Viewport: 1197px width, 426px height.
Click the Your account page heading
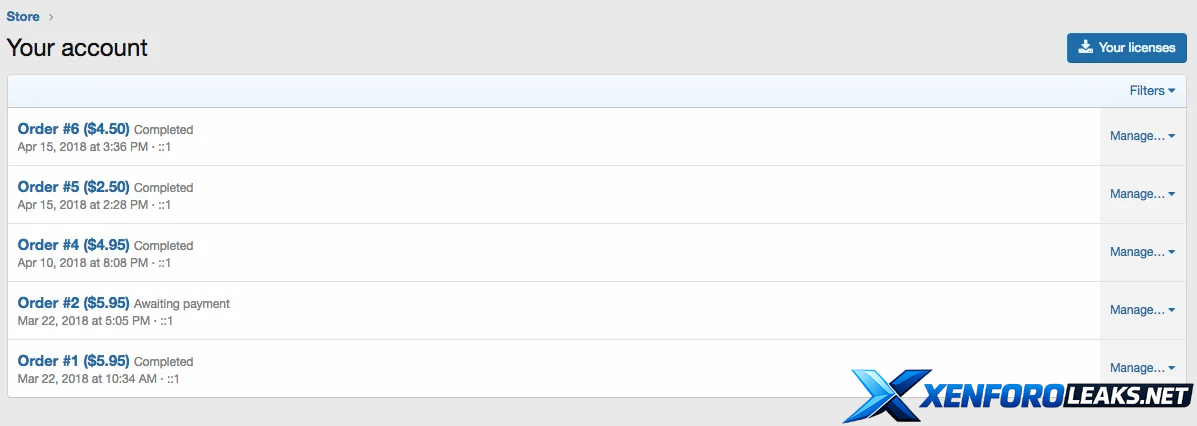coord(77,47)
